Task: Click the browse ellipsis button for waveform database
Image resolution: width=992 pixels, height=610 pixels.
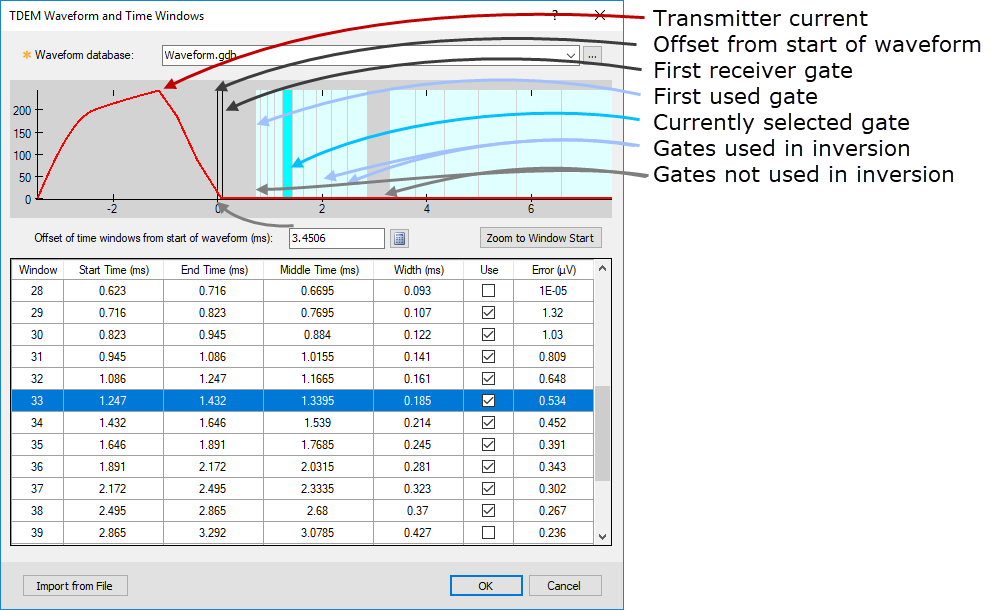Action: pos(593,55)
